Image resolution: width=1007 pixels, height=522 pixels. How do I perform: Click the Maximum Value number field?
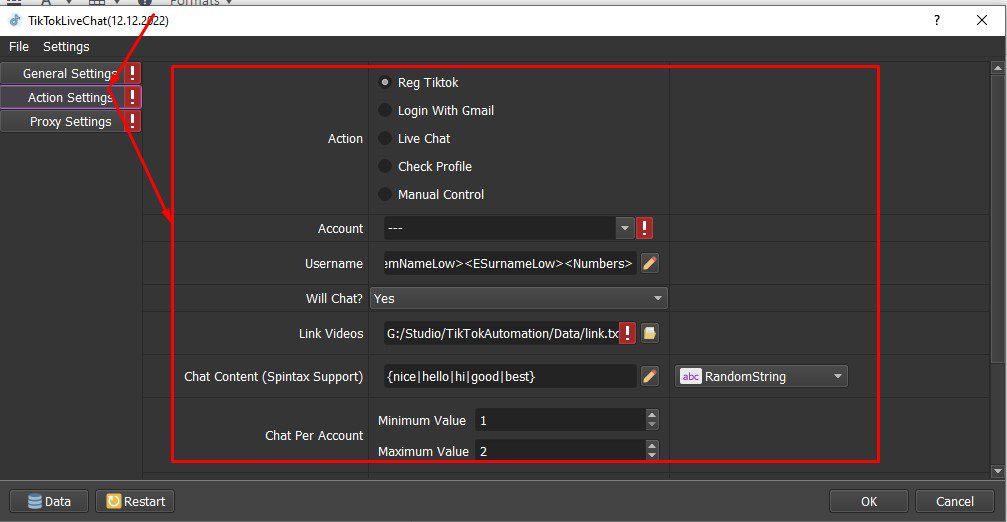point(560,451)
